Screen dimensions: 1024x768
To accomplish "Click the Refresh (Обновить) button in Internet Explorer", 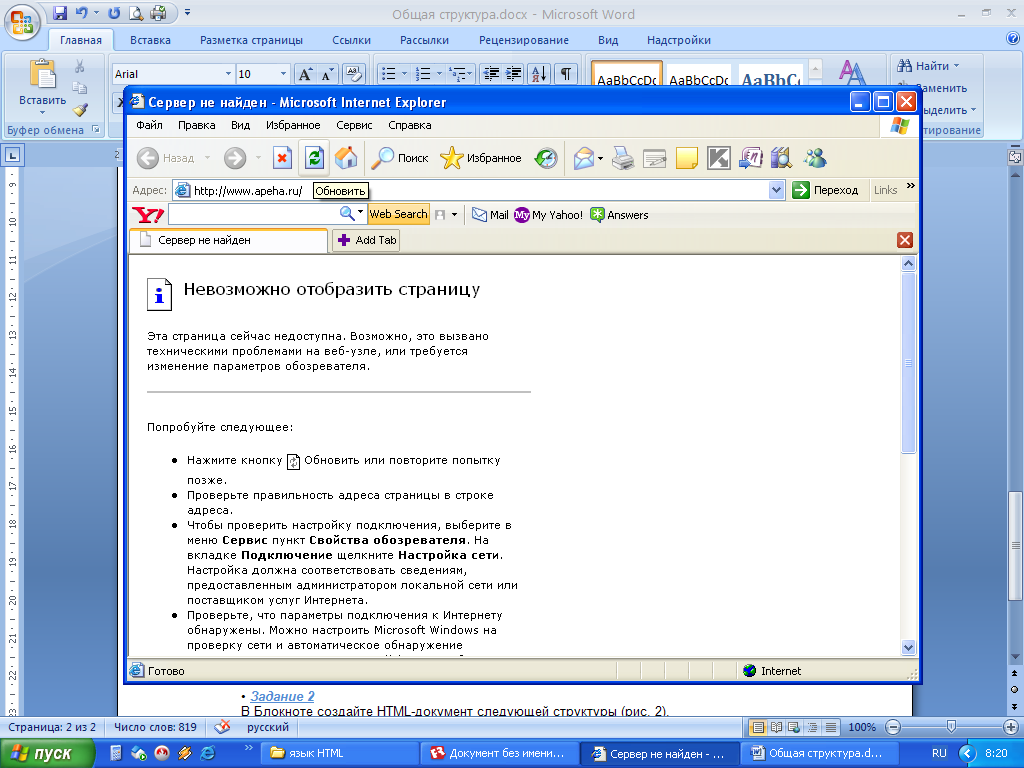I will pos(314,157).
